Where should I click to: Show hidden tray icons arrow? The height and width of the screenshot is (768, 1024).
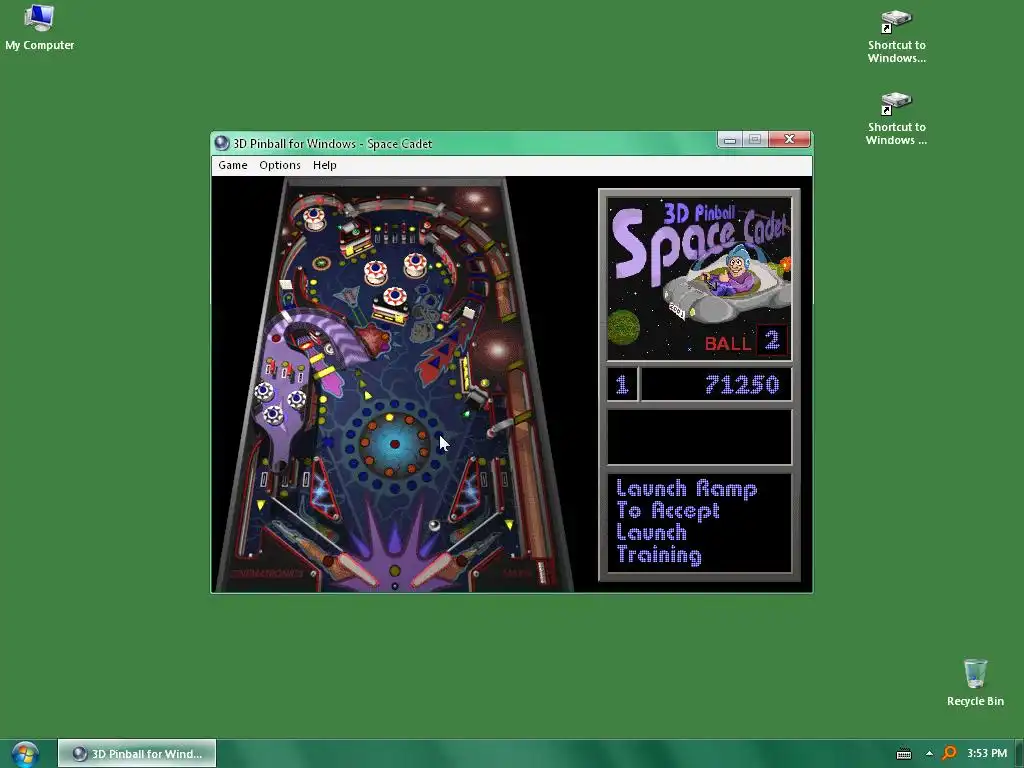pyautogui.click(x=929, y=754)
